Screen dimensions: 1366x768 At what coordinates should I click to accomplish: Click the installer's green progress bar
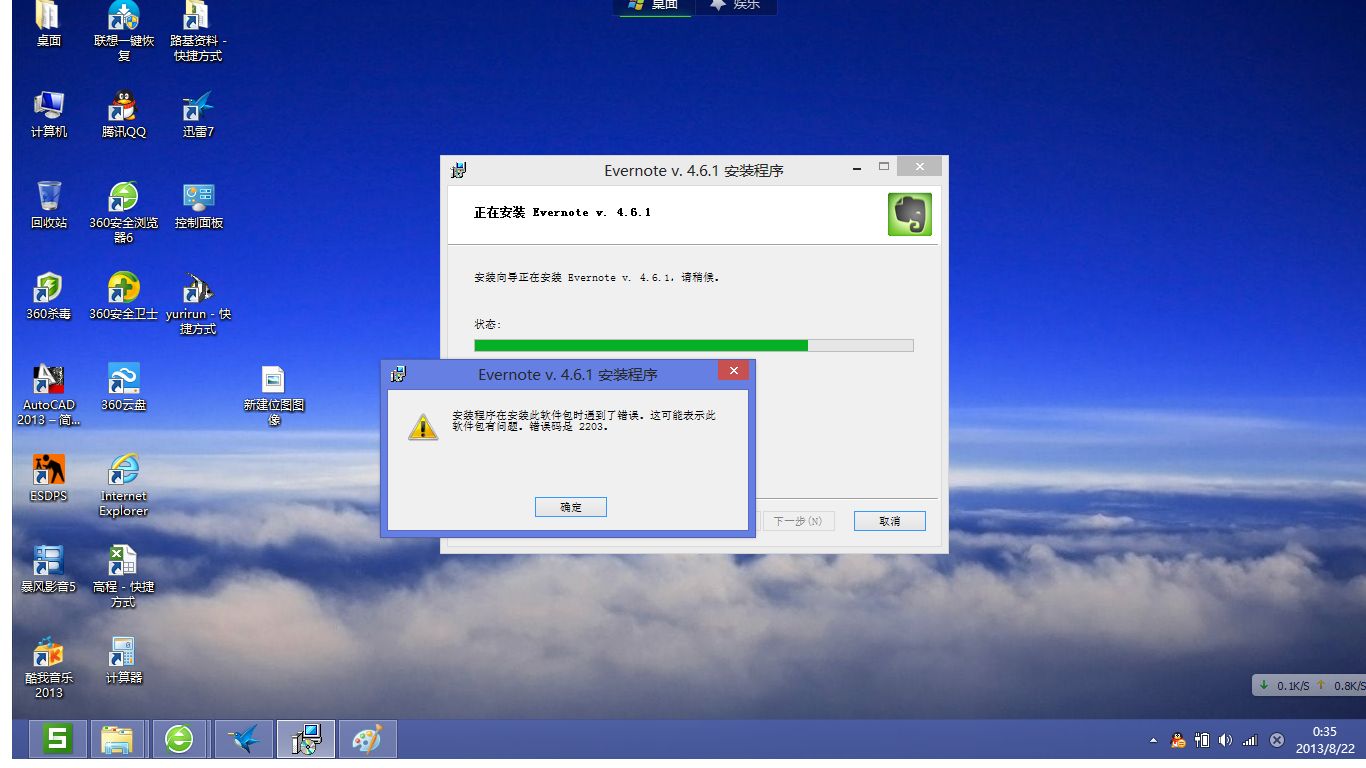[x=693, y=345]
